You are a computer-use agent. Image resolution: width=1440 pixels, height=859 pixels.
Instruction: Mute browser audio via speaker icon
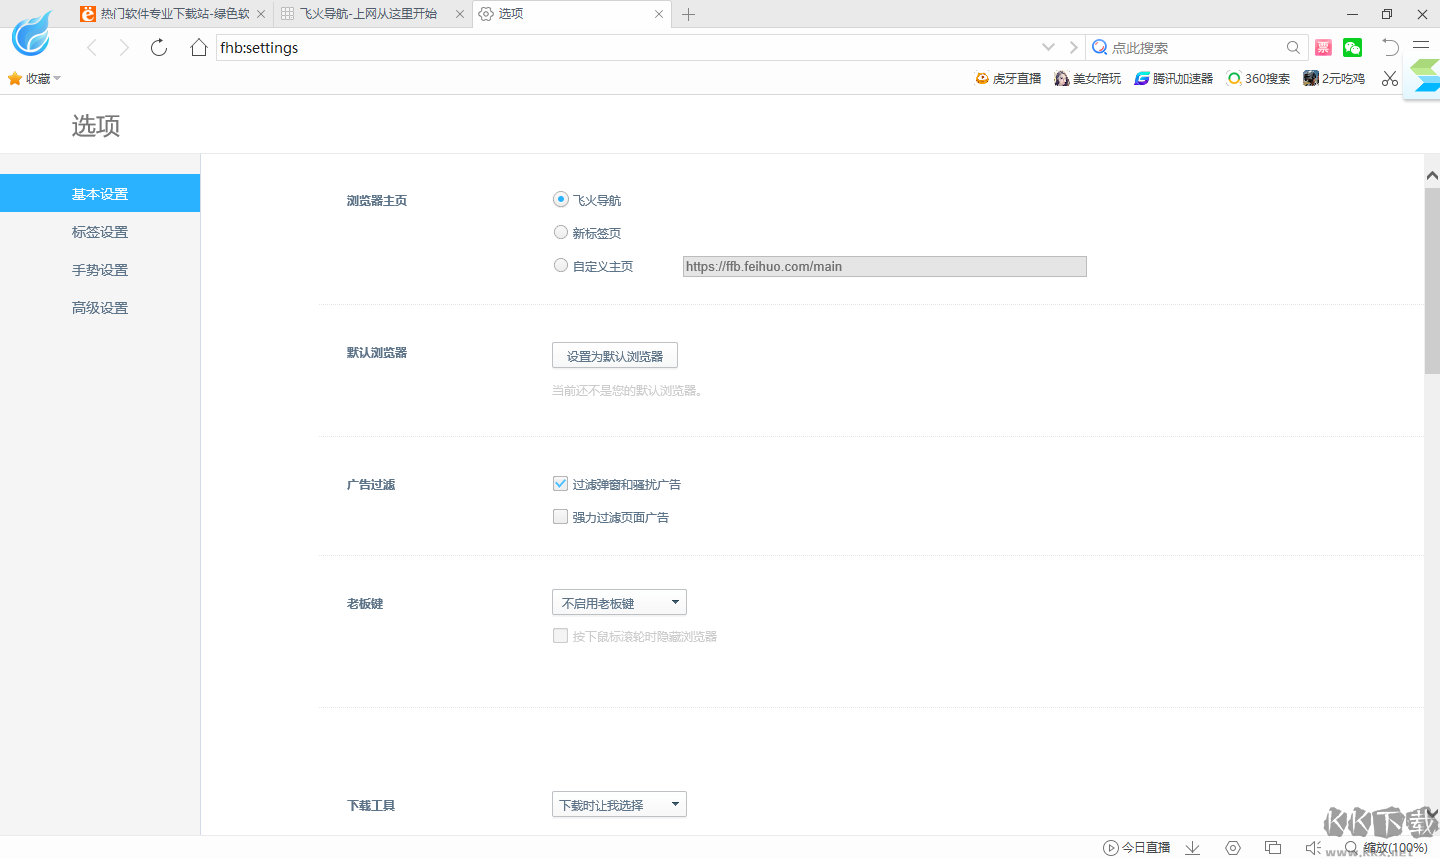point(1313,847)
